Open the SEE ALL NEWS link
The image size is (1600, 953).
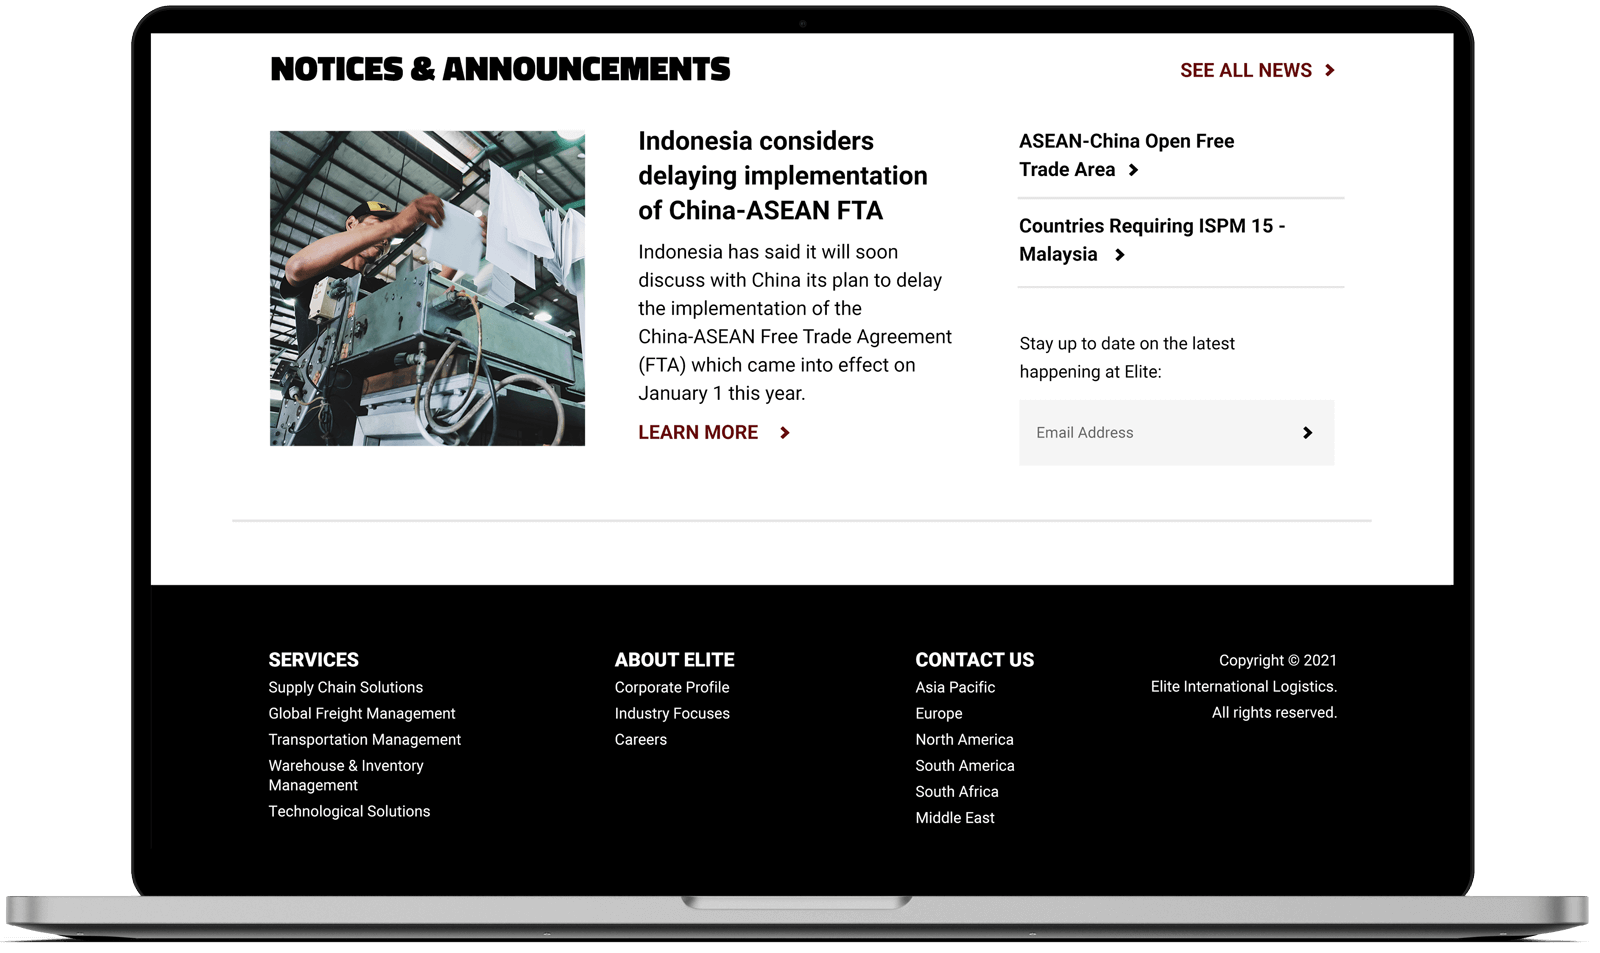[1246, 70]
